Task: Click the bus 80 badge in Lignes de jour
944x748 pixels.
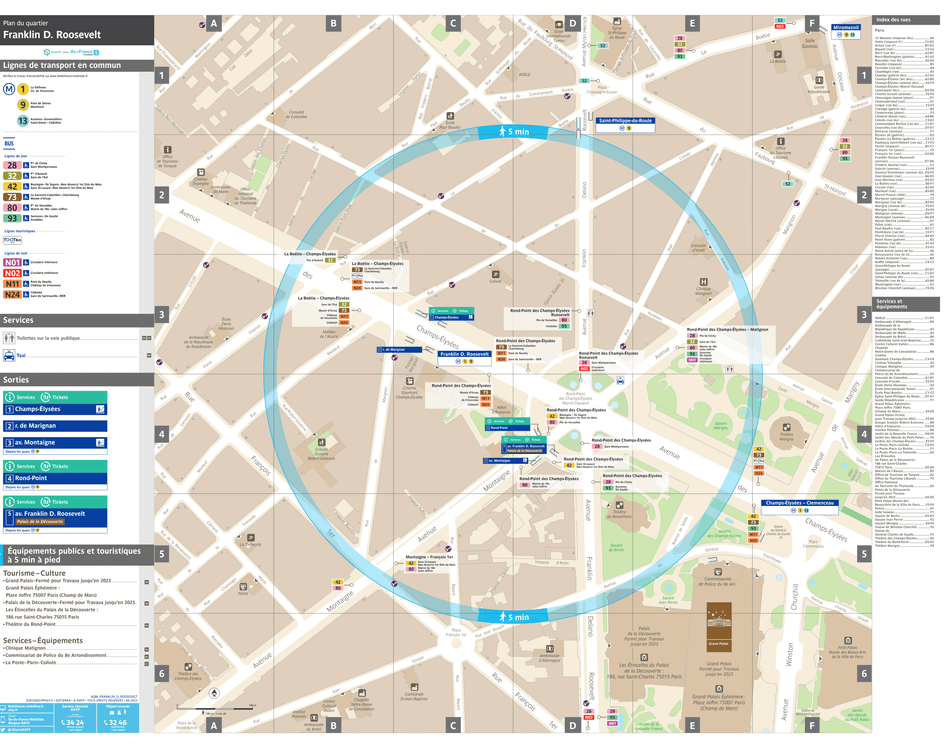Action: click(12, 208)
